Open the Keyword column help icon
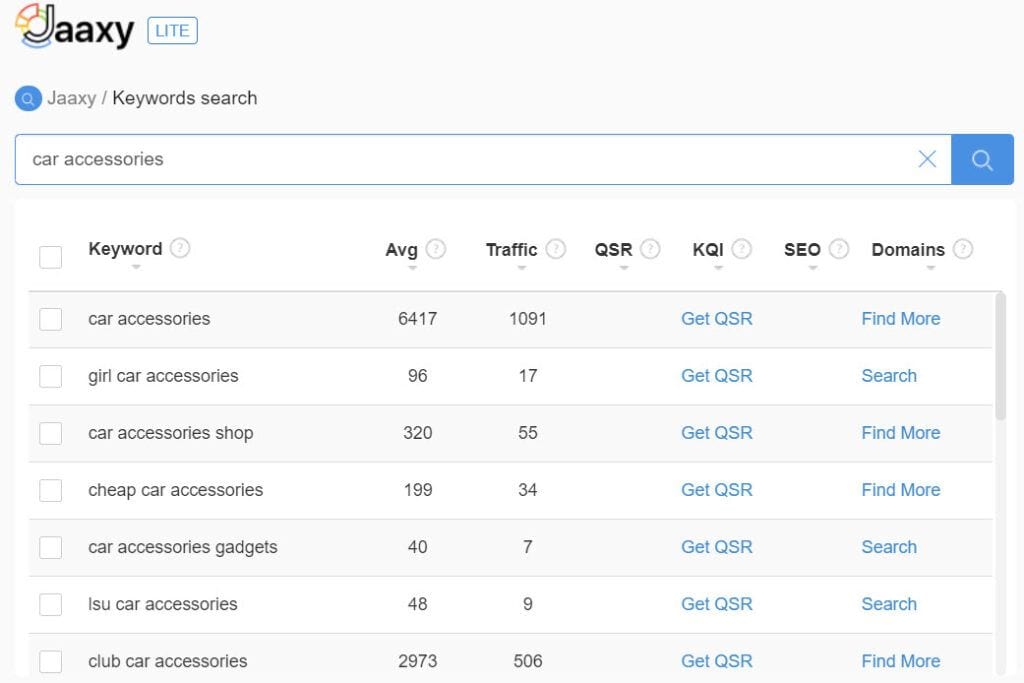Screen dimensions: 1024x683 click(x=180, y=248)
